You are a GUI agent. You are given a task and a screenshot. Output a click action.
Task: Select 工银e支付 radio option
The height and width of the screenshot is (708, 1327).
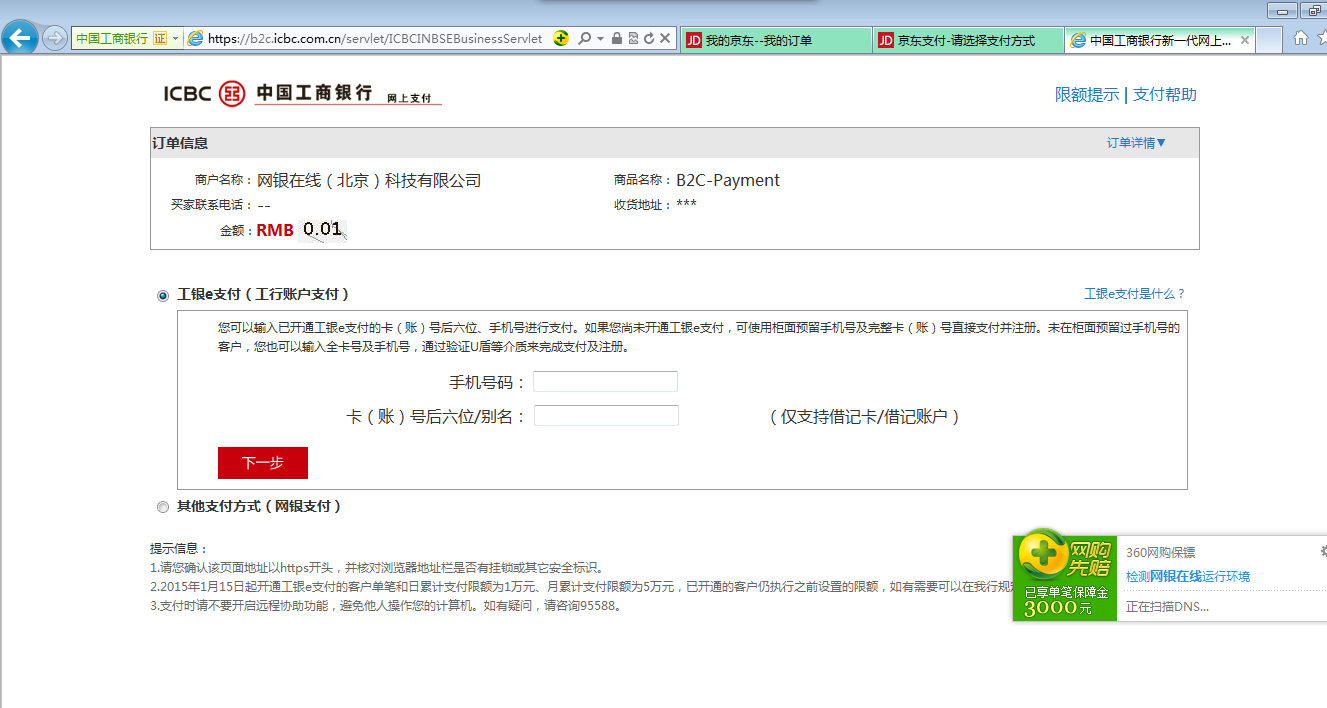(163, 295)
